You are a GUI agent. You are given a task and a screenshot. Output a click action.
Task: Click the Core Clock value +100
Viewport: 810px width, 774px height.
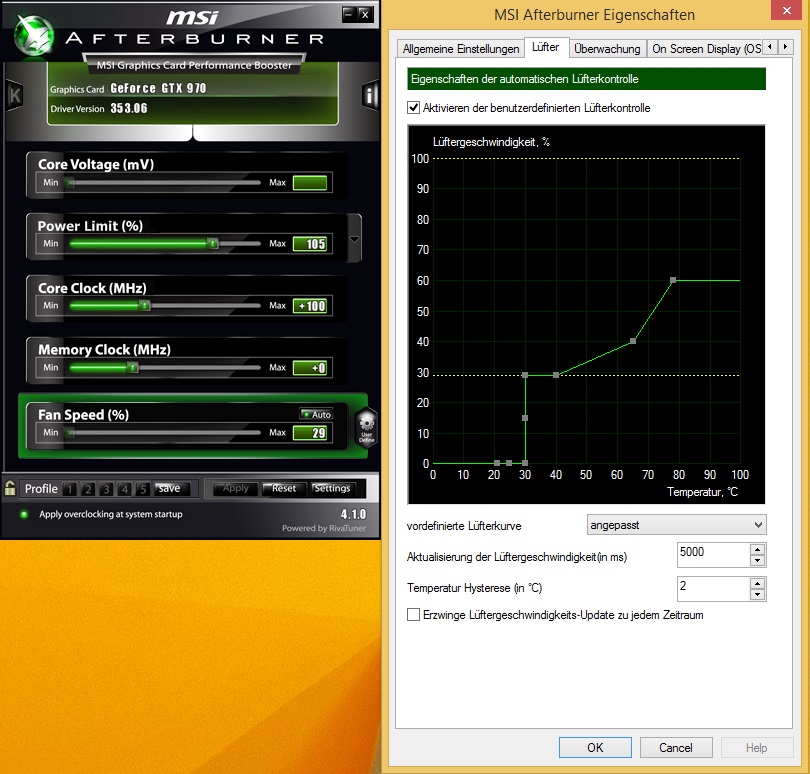(x=310, y=306)
